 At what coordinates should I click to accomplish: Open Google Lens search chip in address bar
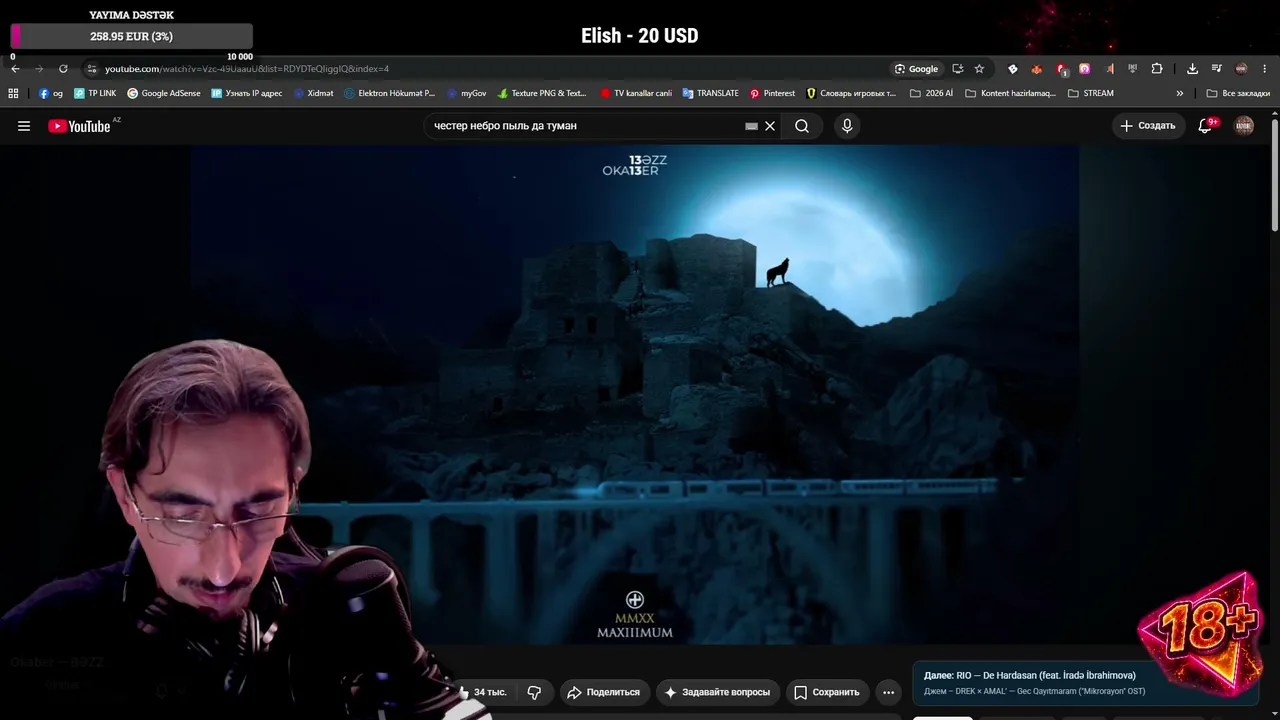pyautogui.click(x=917, y=69)
